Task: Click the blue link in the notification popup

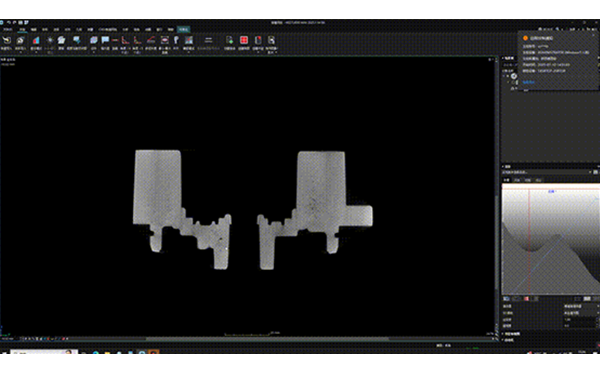Action: click(x=528, y=82)
